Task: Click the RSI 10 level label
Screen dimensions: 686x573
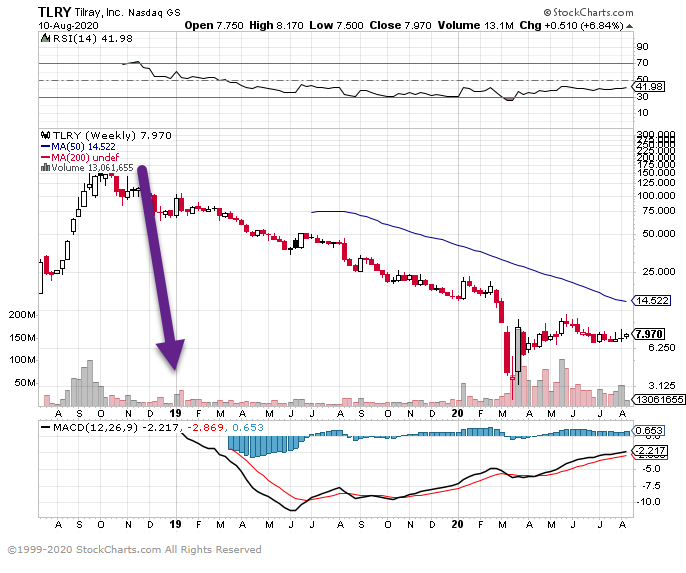Action: click(x=642, y=113)
